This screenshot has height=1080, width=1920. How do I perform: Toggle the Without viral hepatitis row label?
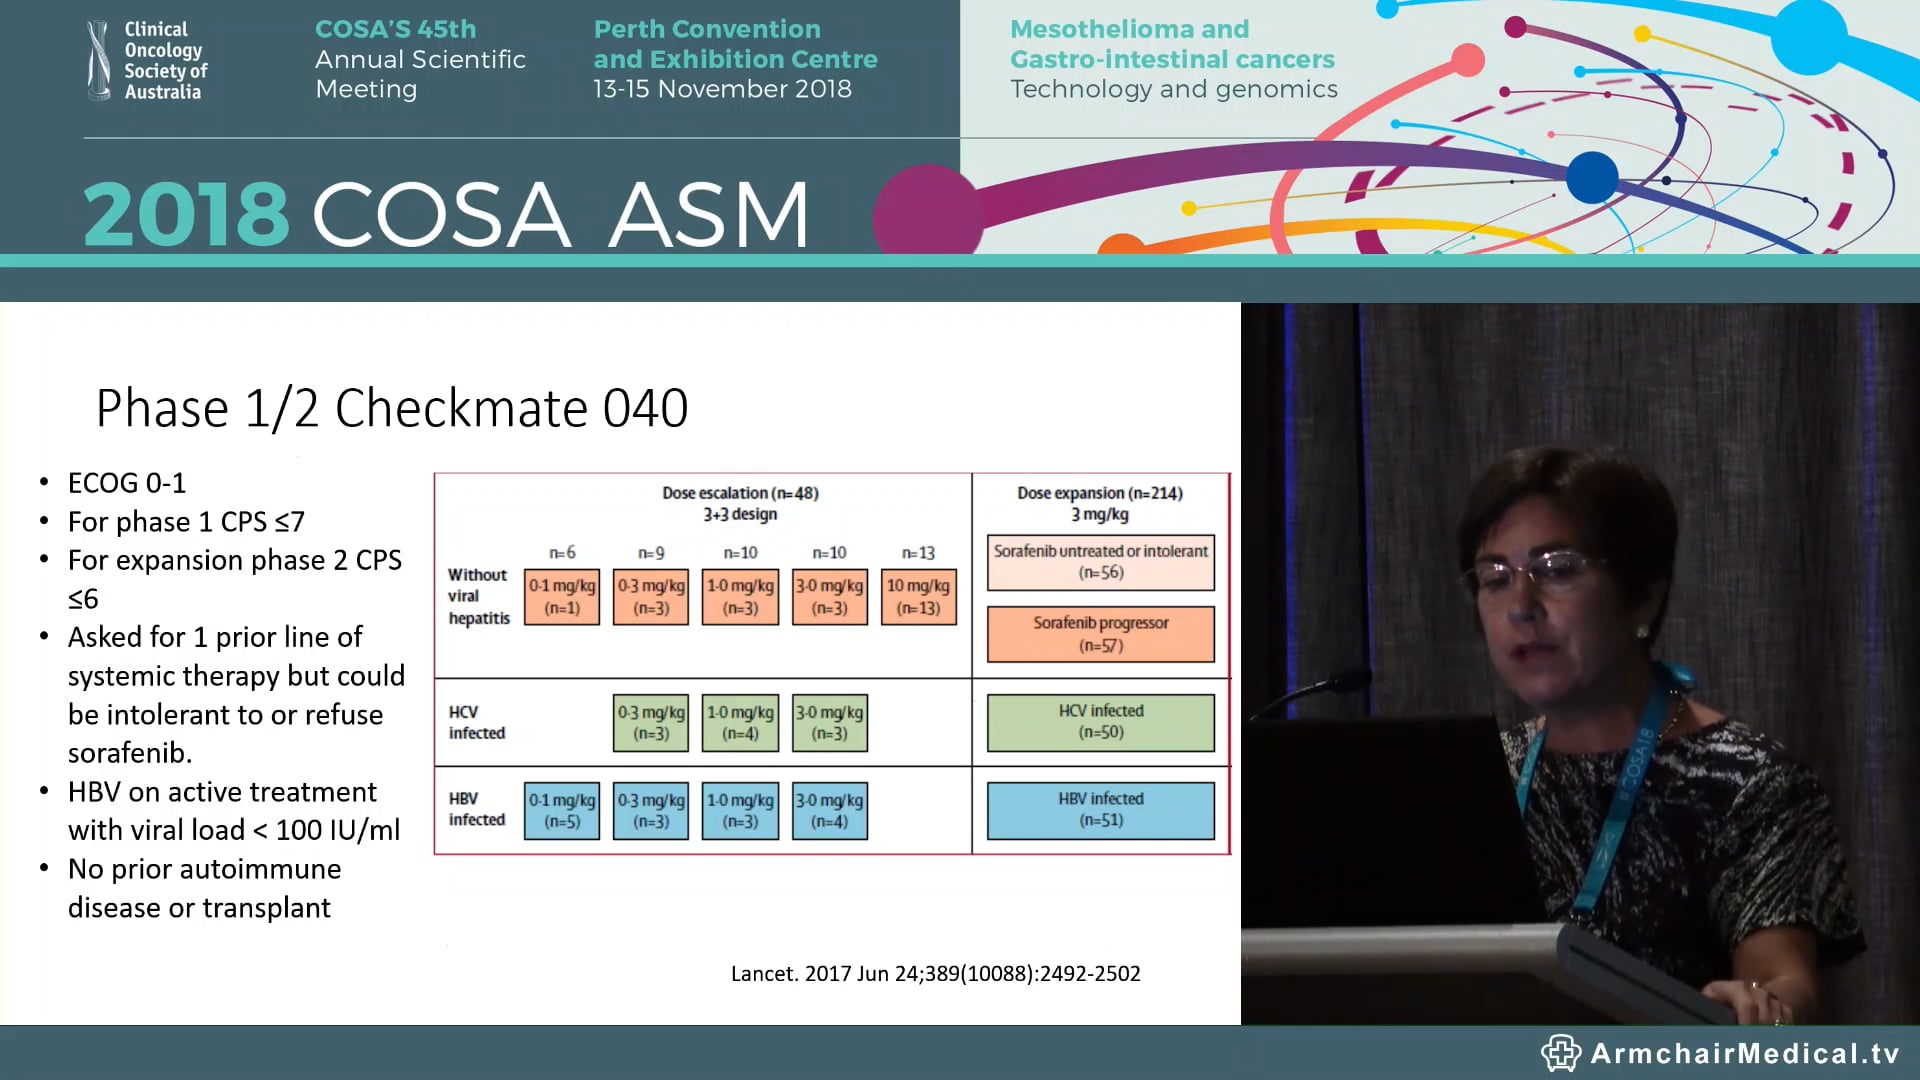click(478, 596)
